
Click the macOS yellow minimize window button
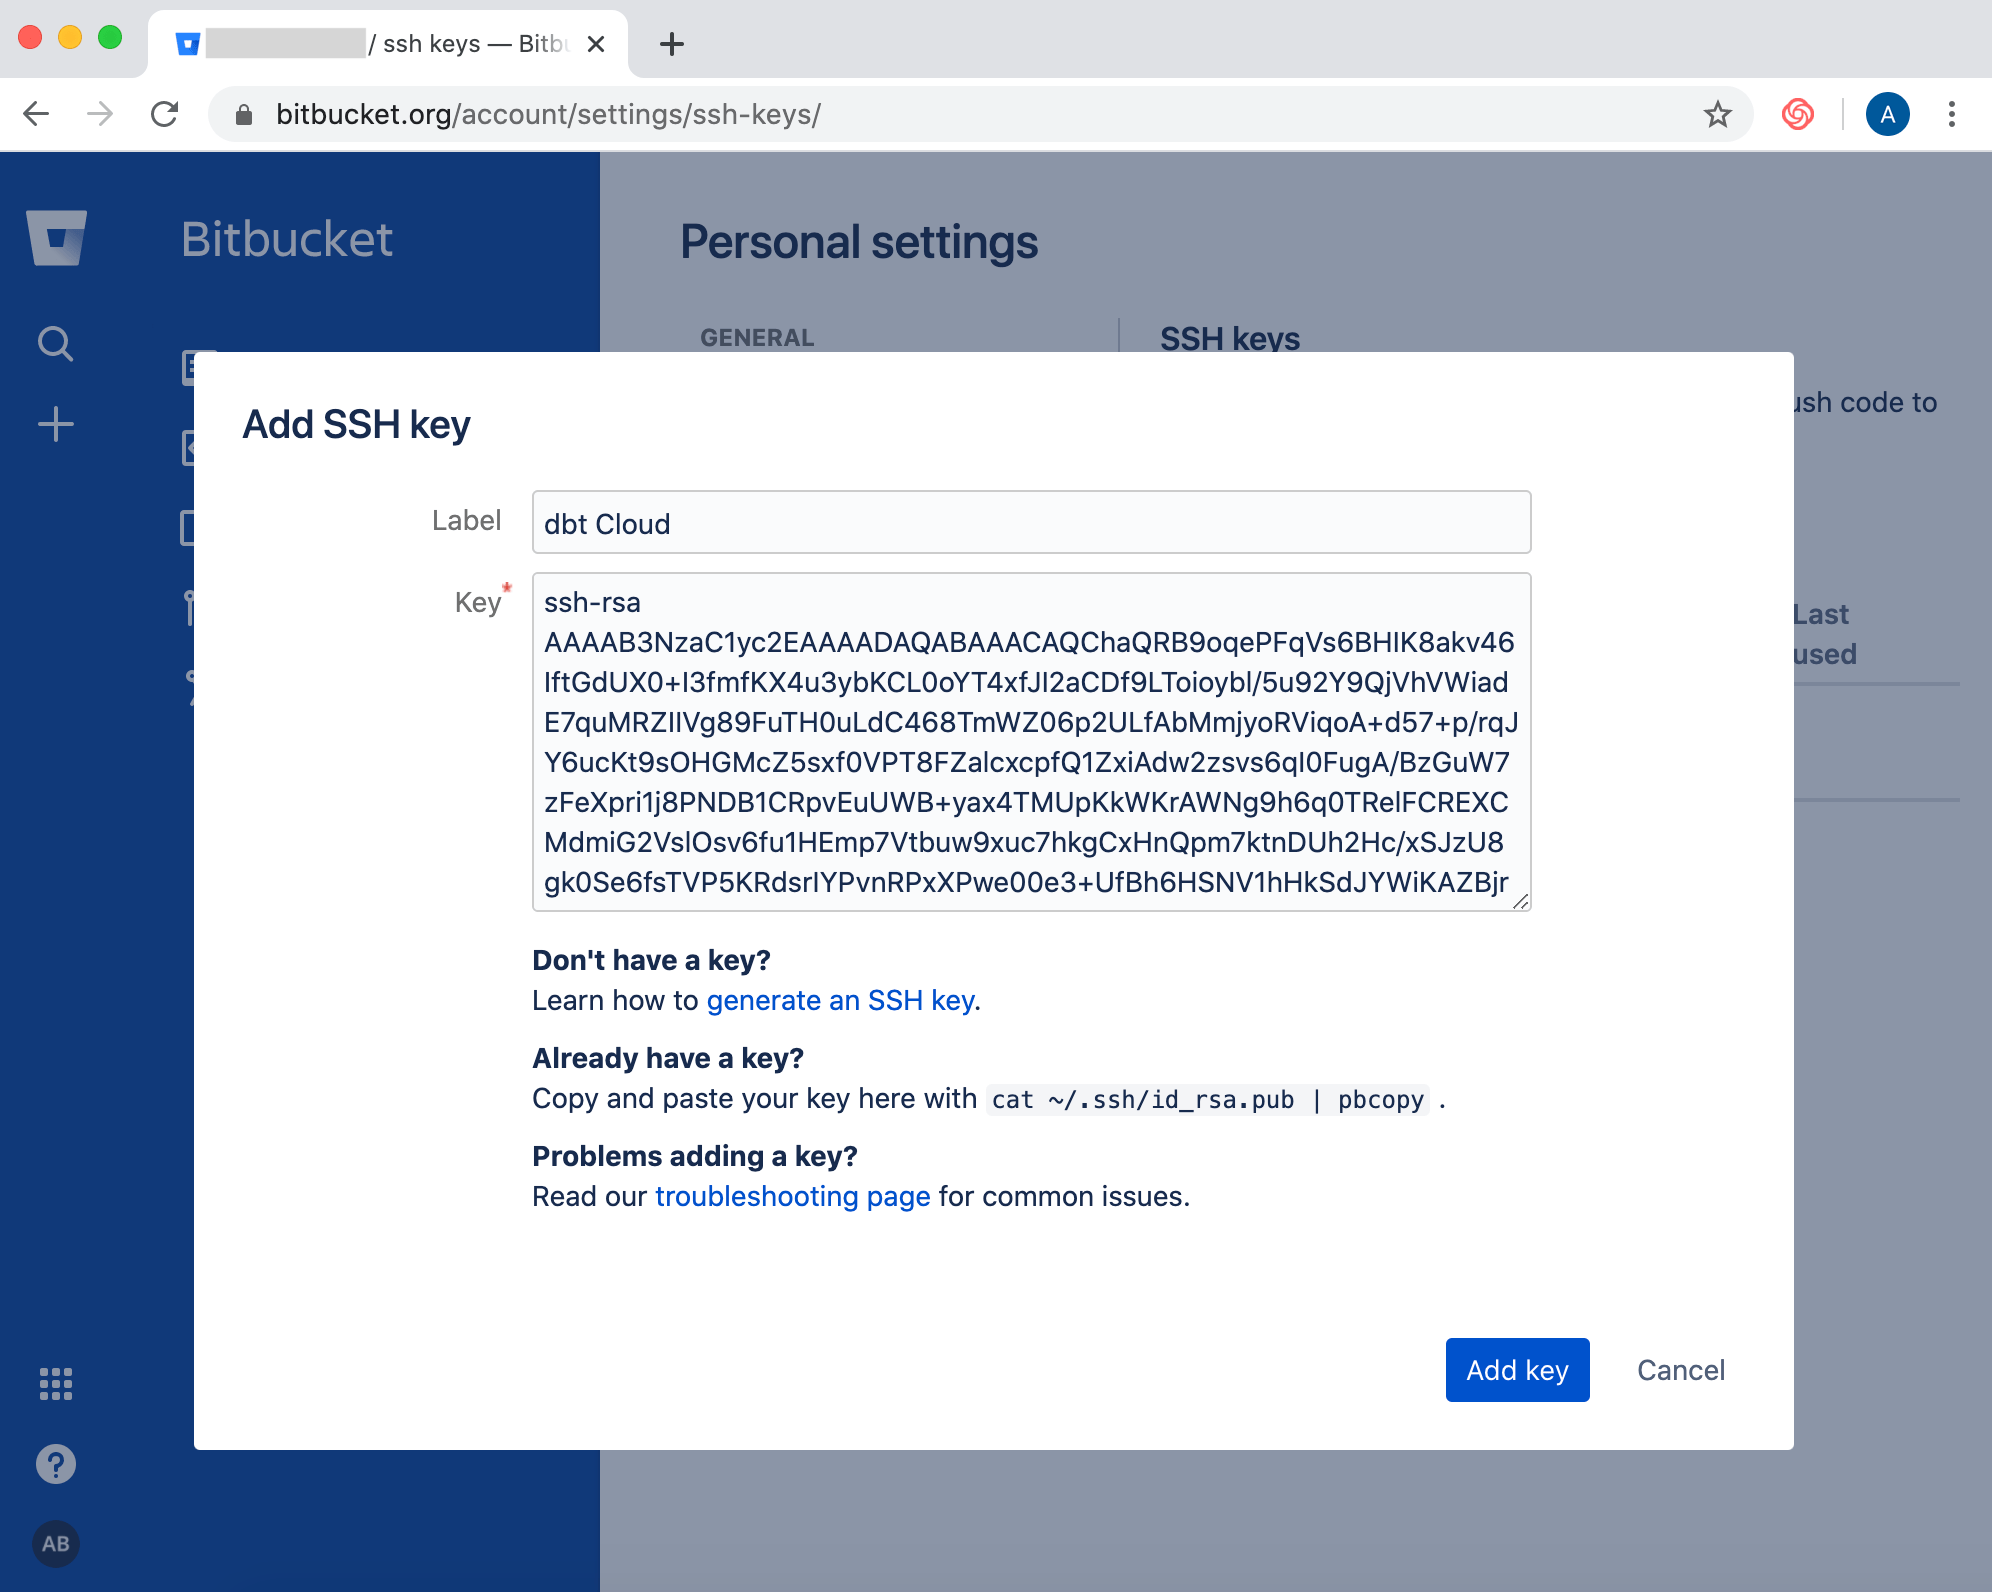click(x=70, y=38)
